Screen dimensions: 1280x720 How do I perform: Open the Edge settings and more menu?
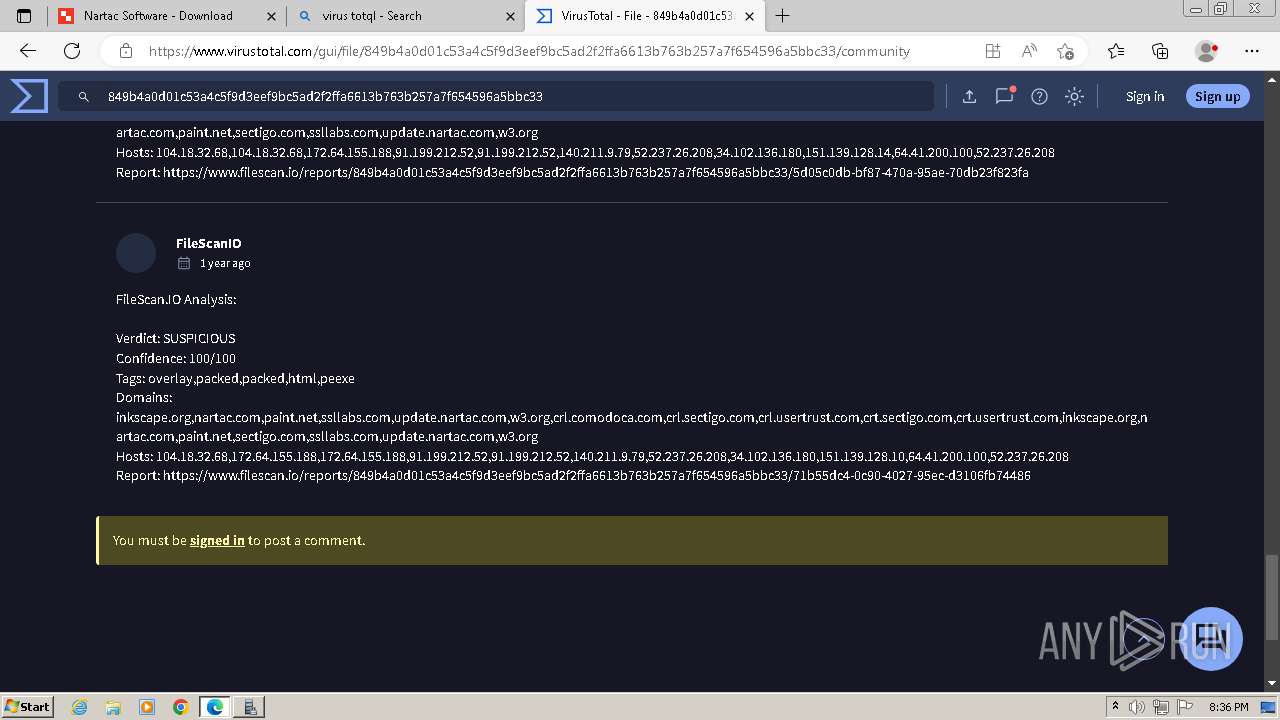[1252, 51]
